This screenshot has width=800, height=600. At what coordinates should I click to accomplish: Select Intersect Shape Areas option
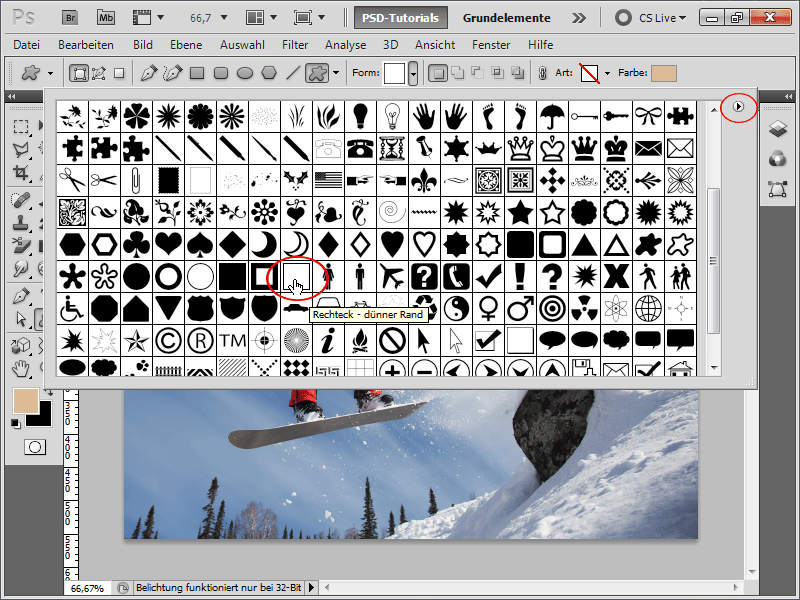point(497,73)
